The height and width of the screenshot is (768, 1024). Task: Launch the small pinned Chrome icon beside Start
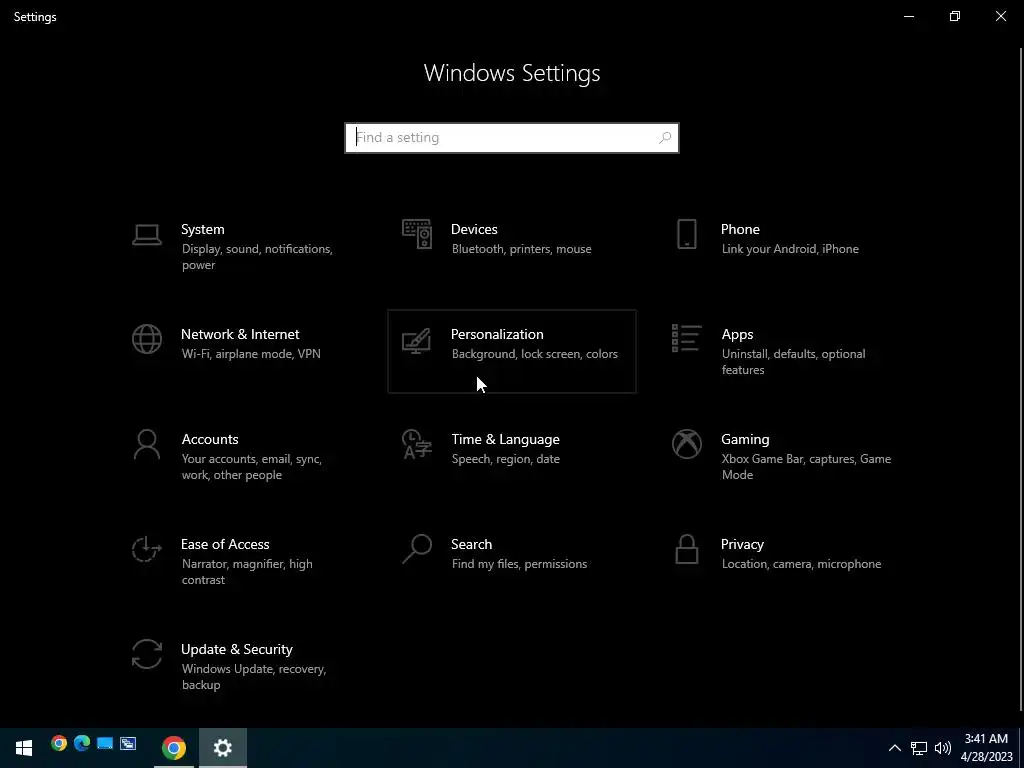click(59, 743)
